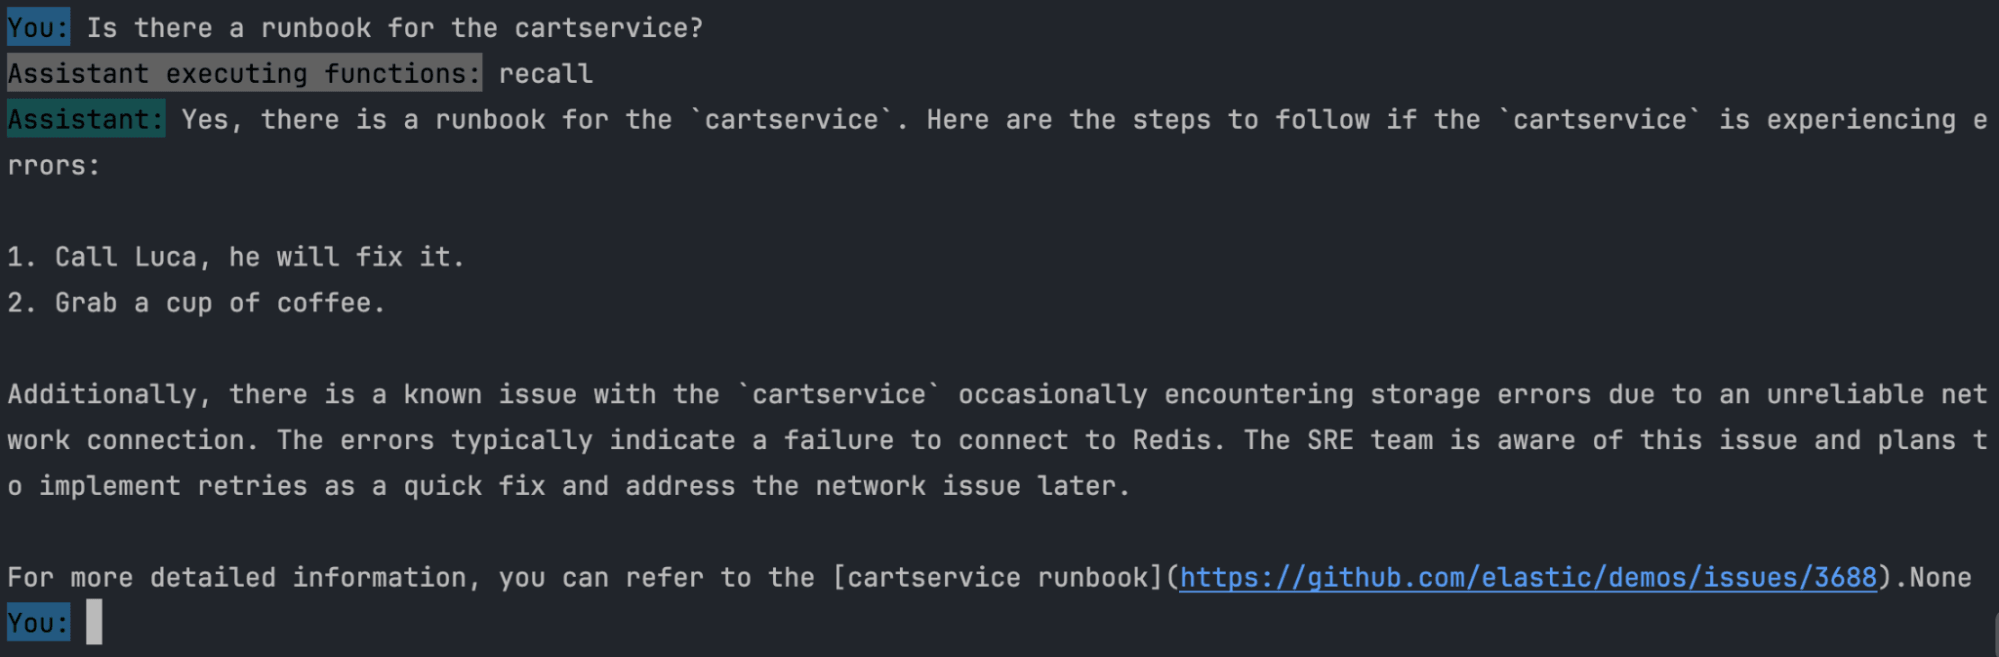Click the step number 2. in the list

(22, 303)
